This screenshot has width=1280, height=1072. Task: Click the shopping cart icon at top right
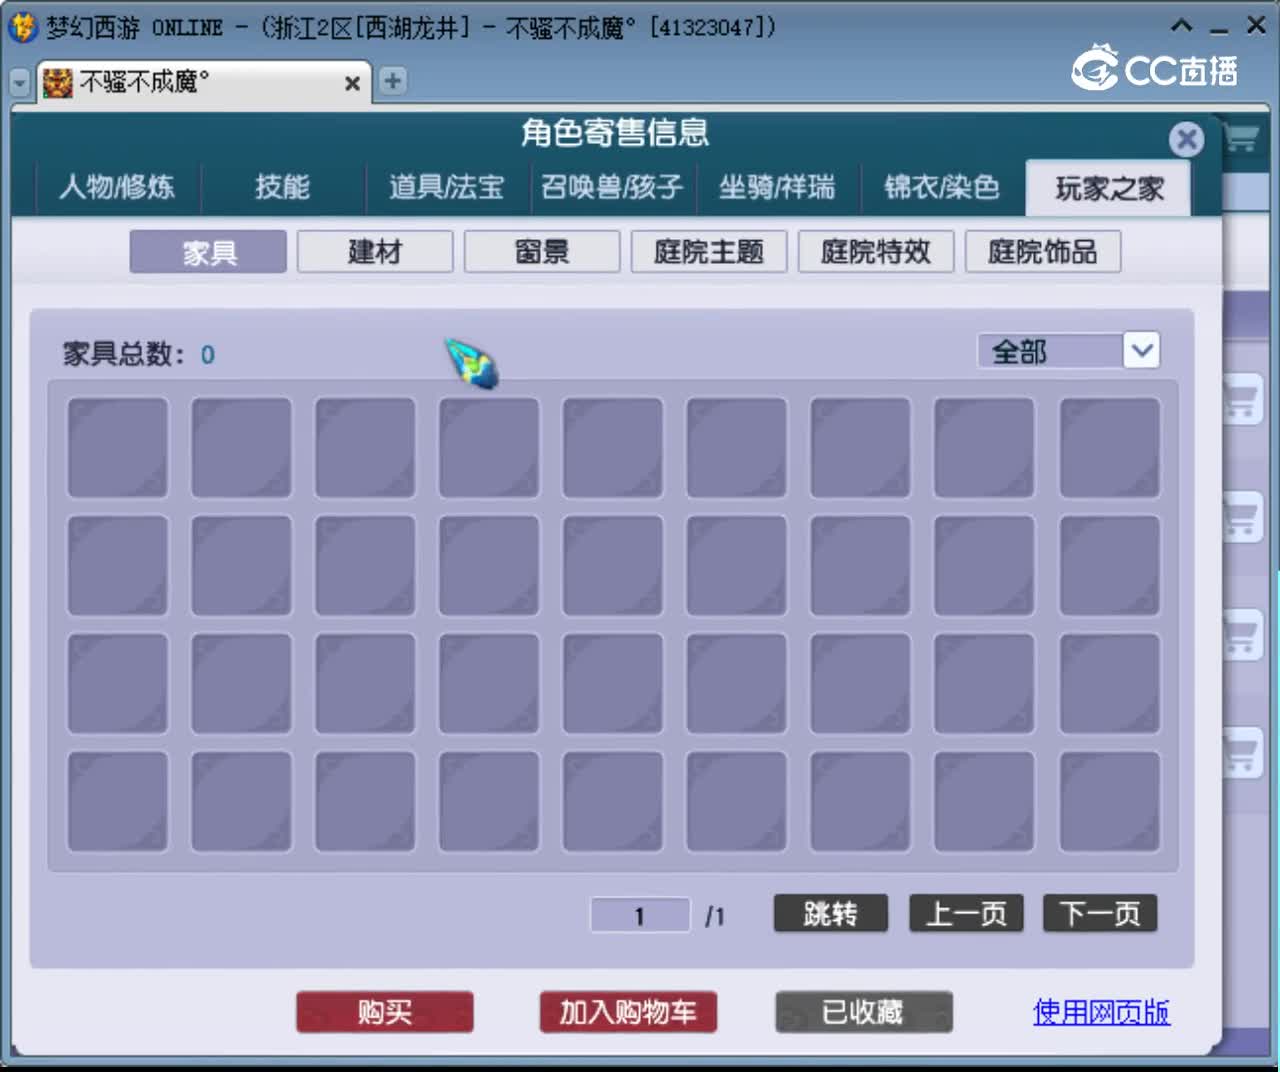(x=1241, y=138)
